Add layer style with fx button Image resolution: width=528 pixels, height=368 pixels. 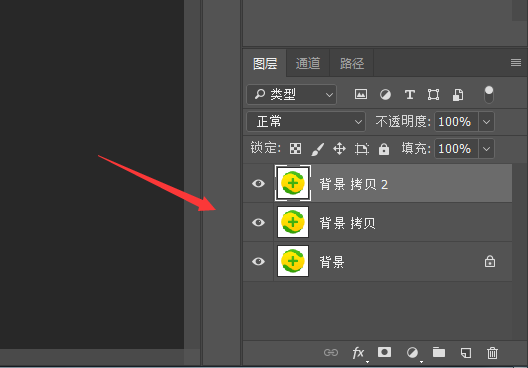[358, 353]
